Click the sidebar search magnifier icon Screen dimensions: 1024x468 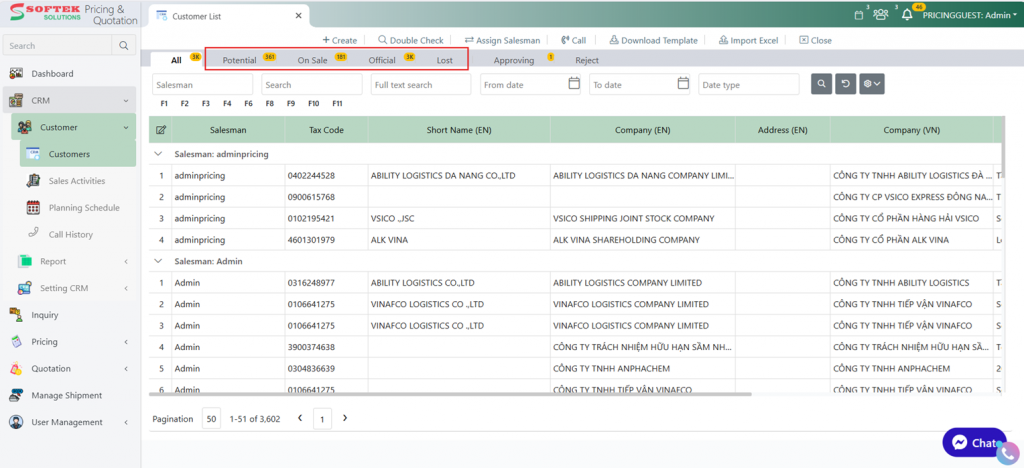(x=123, y=46)
